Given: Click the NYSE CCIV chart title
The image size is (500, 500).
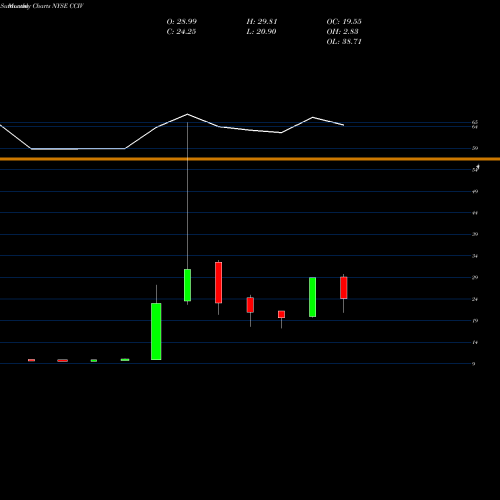Looking at the screenshot, I should pos(42,6).
